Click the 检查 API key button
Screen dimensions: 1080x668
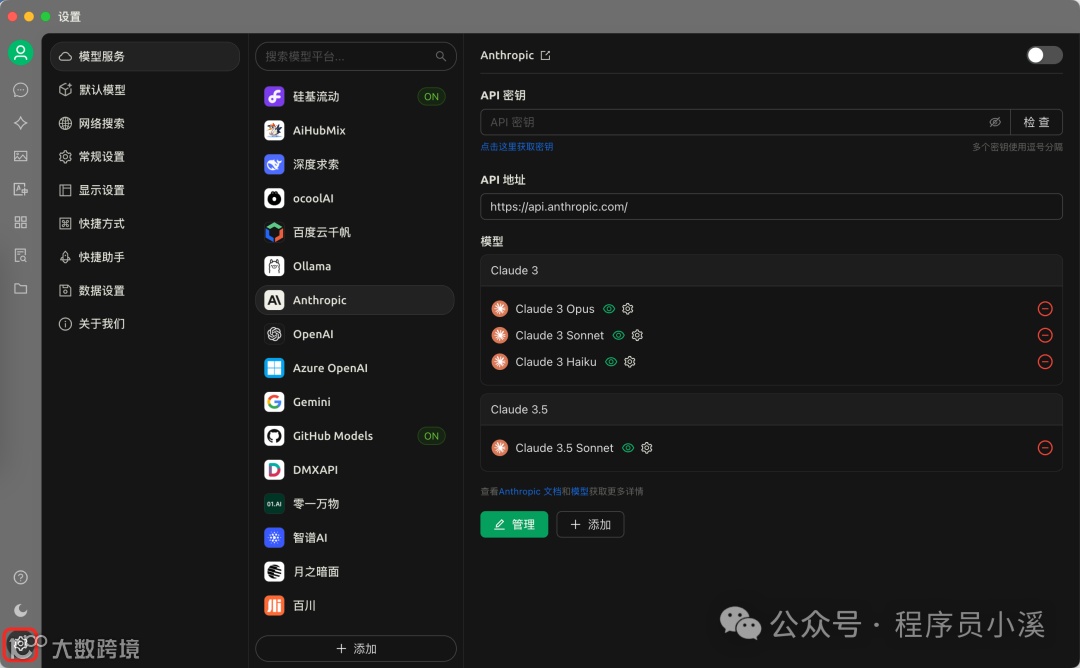click(x=1036, y=122)
